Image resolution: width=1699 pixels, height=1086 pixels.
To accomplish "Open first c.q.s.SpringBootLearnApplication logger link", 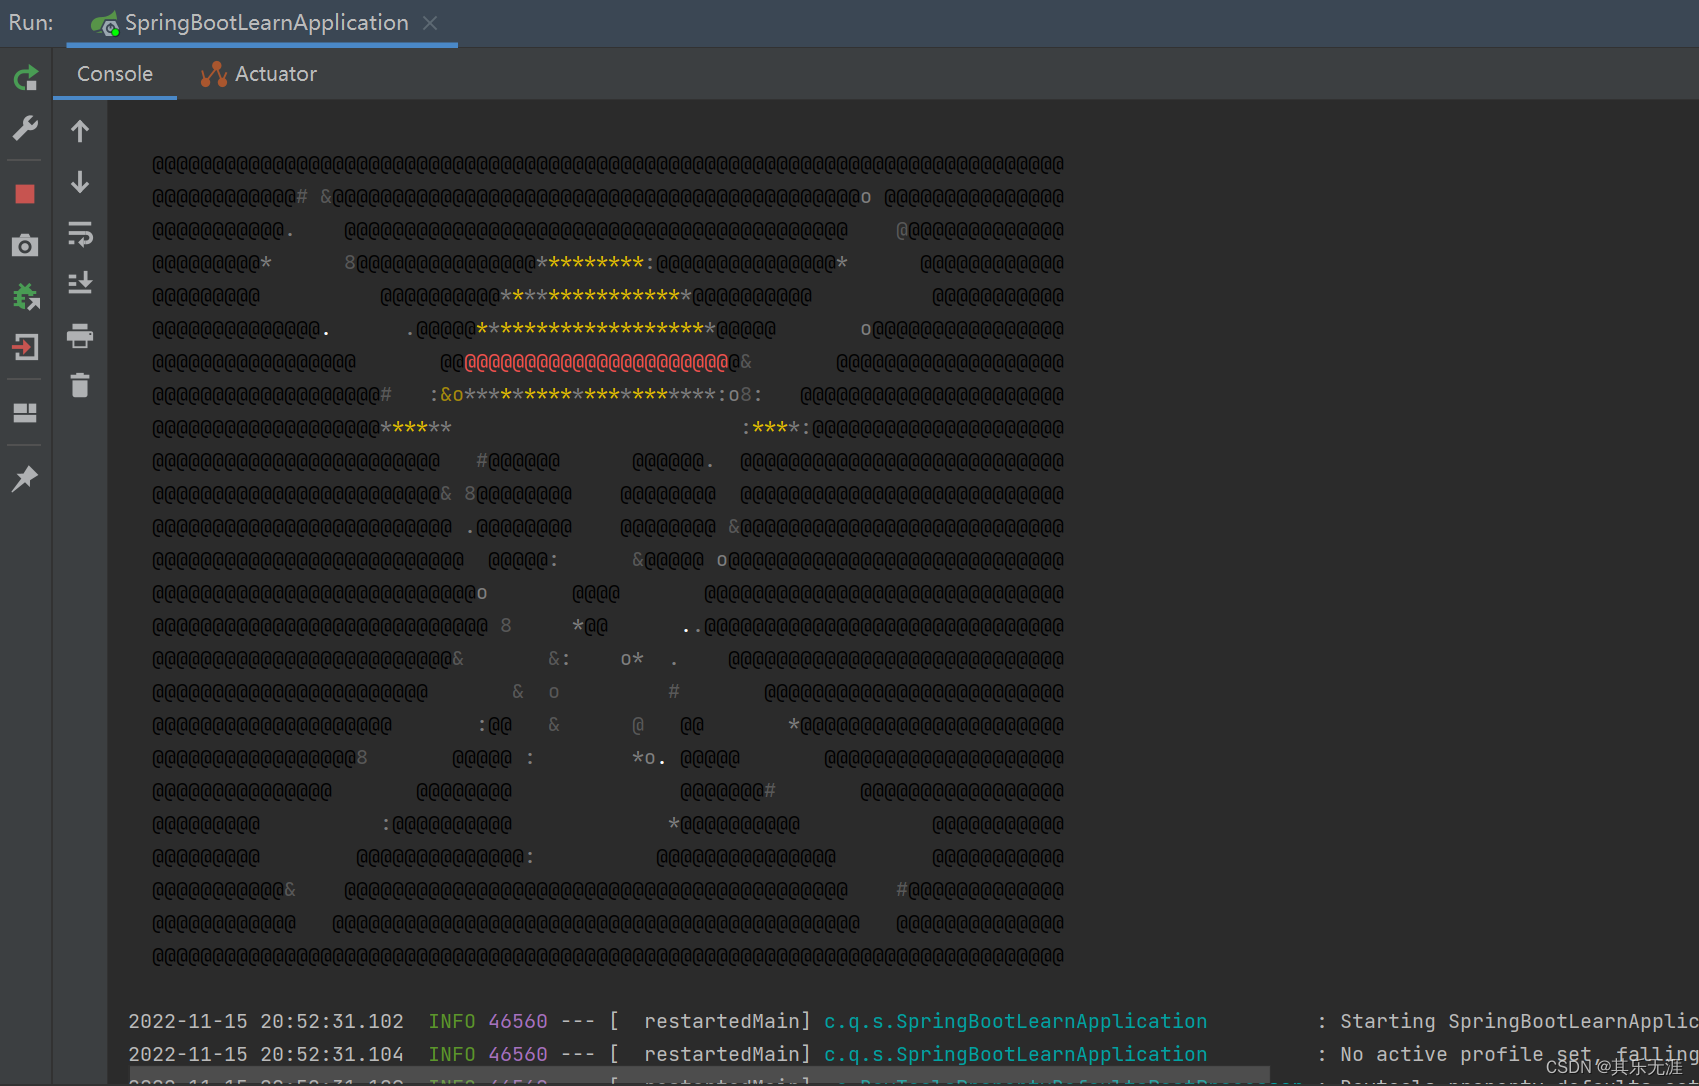I will tap(1015, 1021).
